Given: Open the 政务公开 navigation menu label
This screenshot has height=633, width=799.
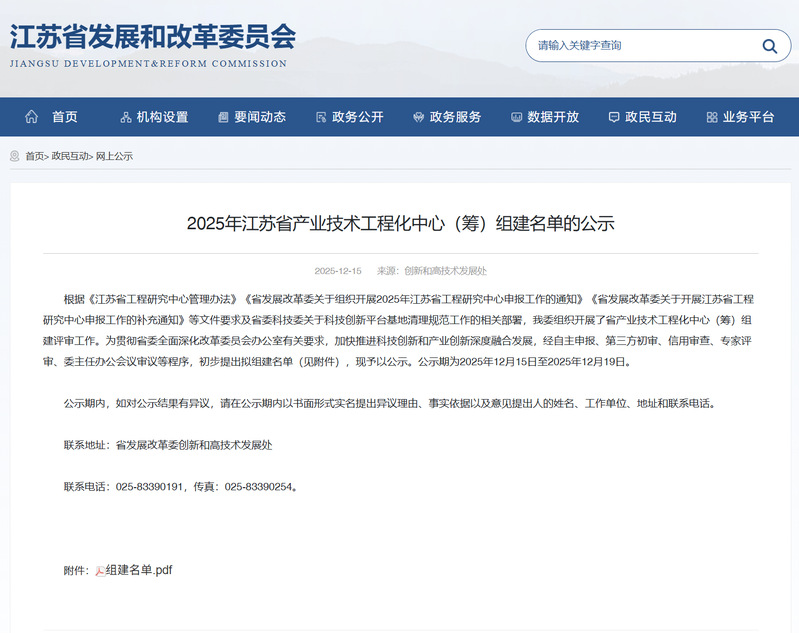Looking at the screenshot, I should click(358, 117).
